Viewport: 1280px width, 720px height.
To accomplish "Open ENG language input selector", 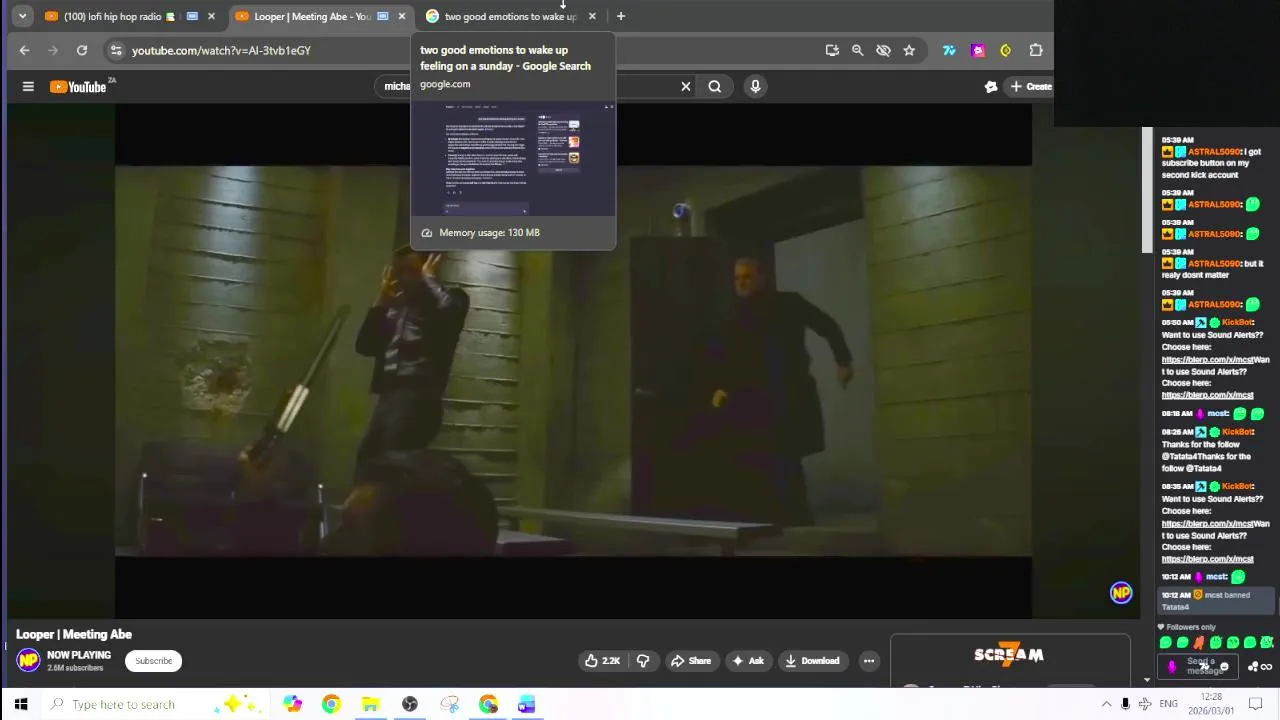I will click(1168, 704).
